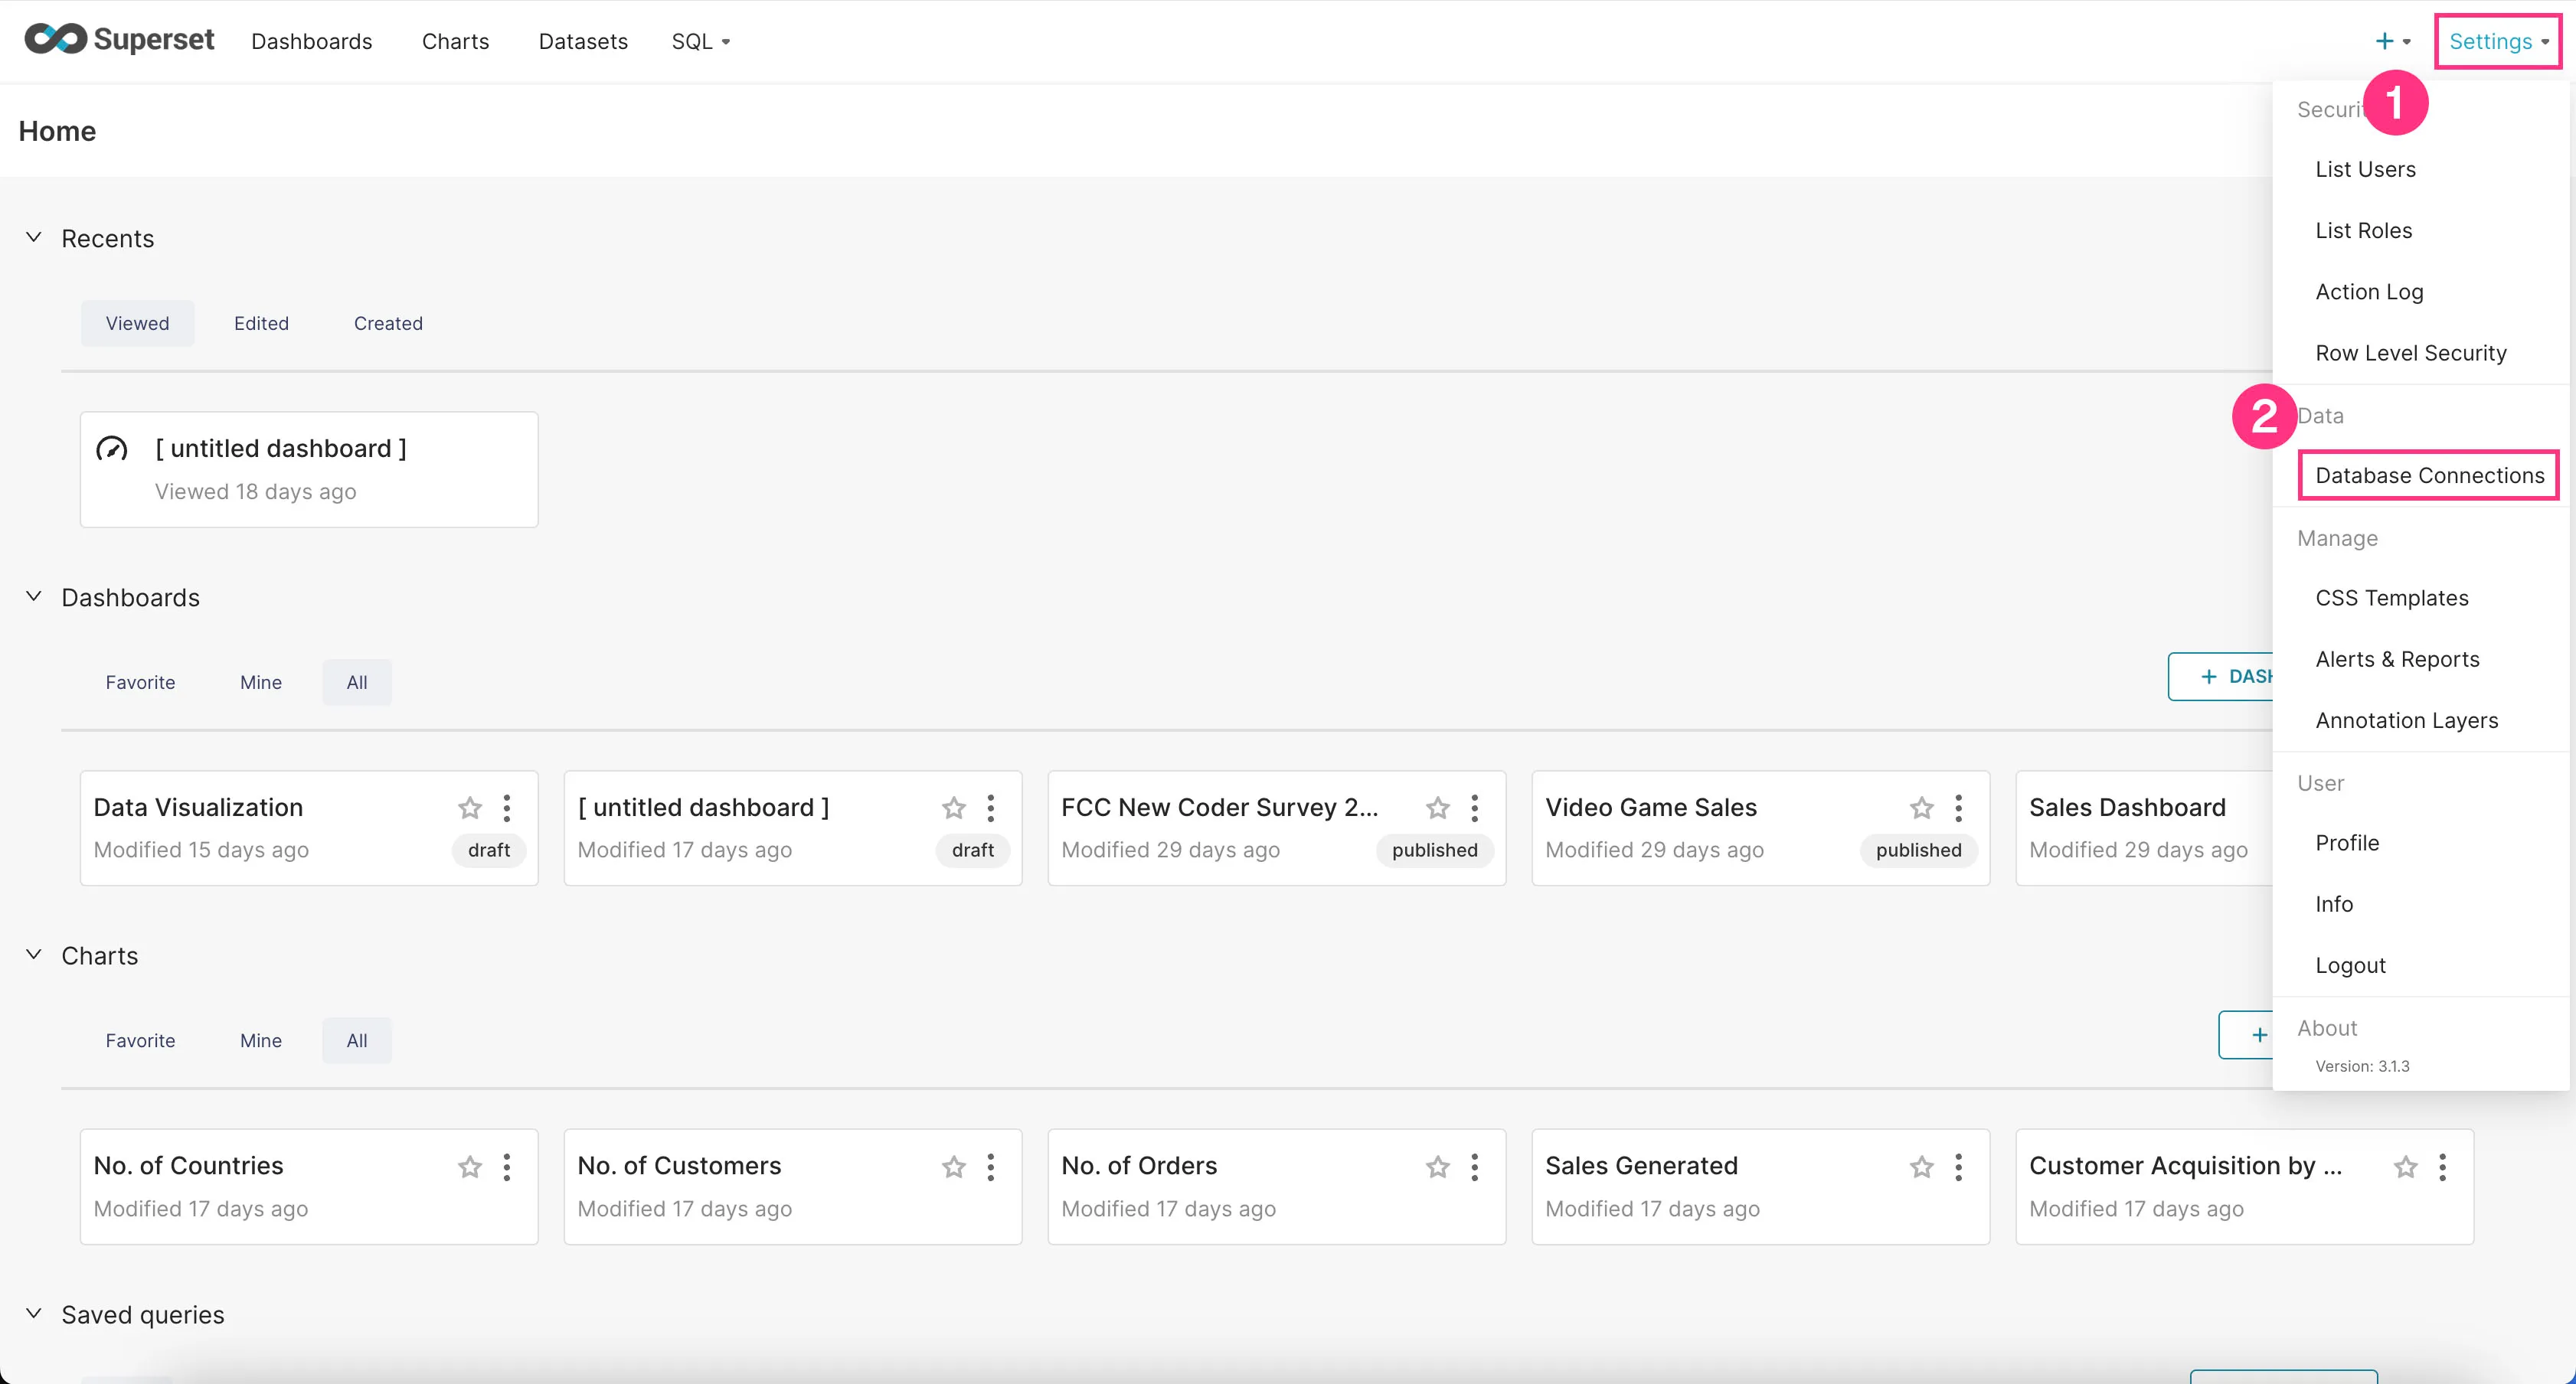2576x1384 pixels.
Task: Open kebab menu for Video Game Sales
Action: [x=1959, y=807]
